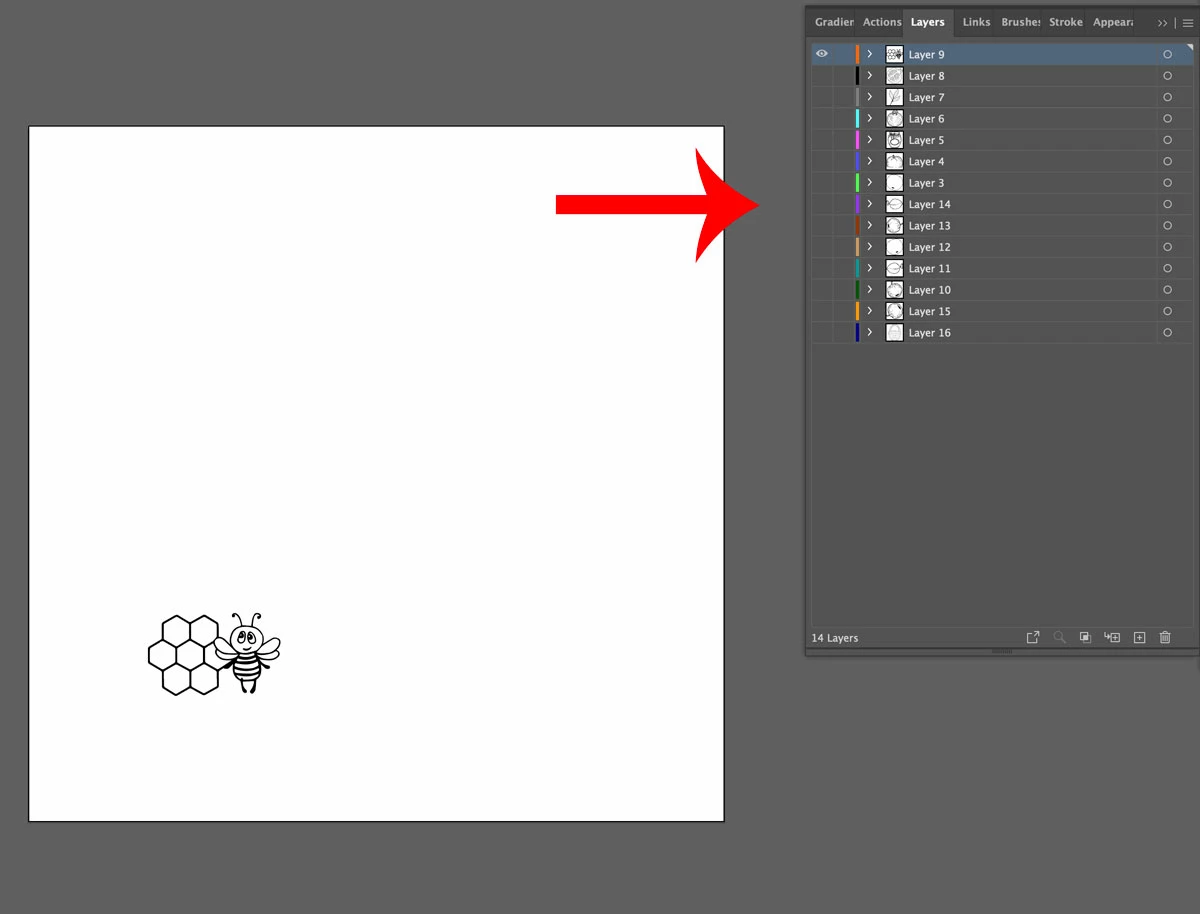Show Layer 8 via its visibility box
Screen dimensions: 1200x914
[x=822, y=76]
